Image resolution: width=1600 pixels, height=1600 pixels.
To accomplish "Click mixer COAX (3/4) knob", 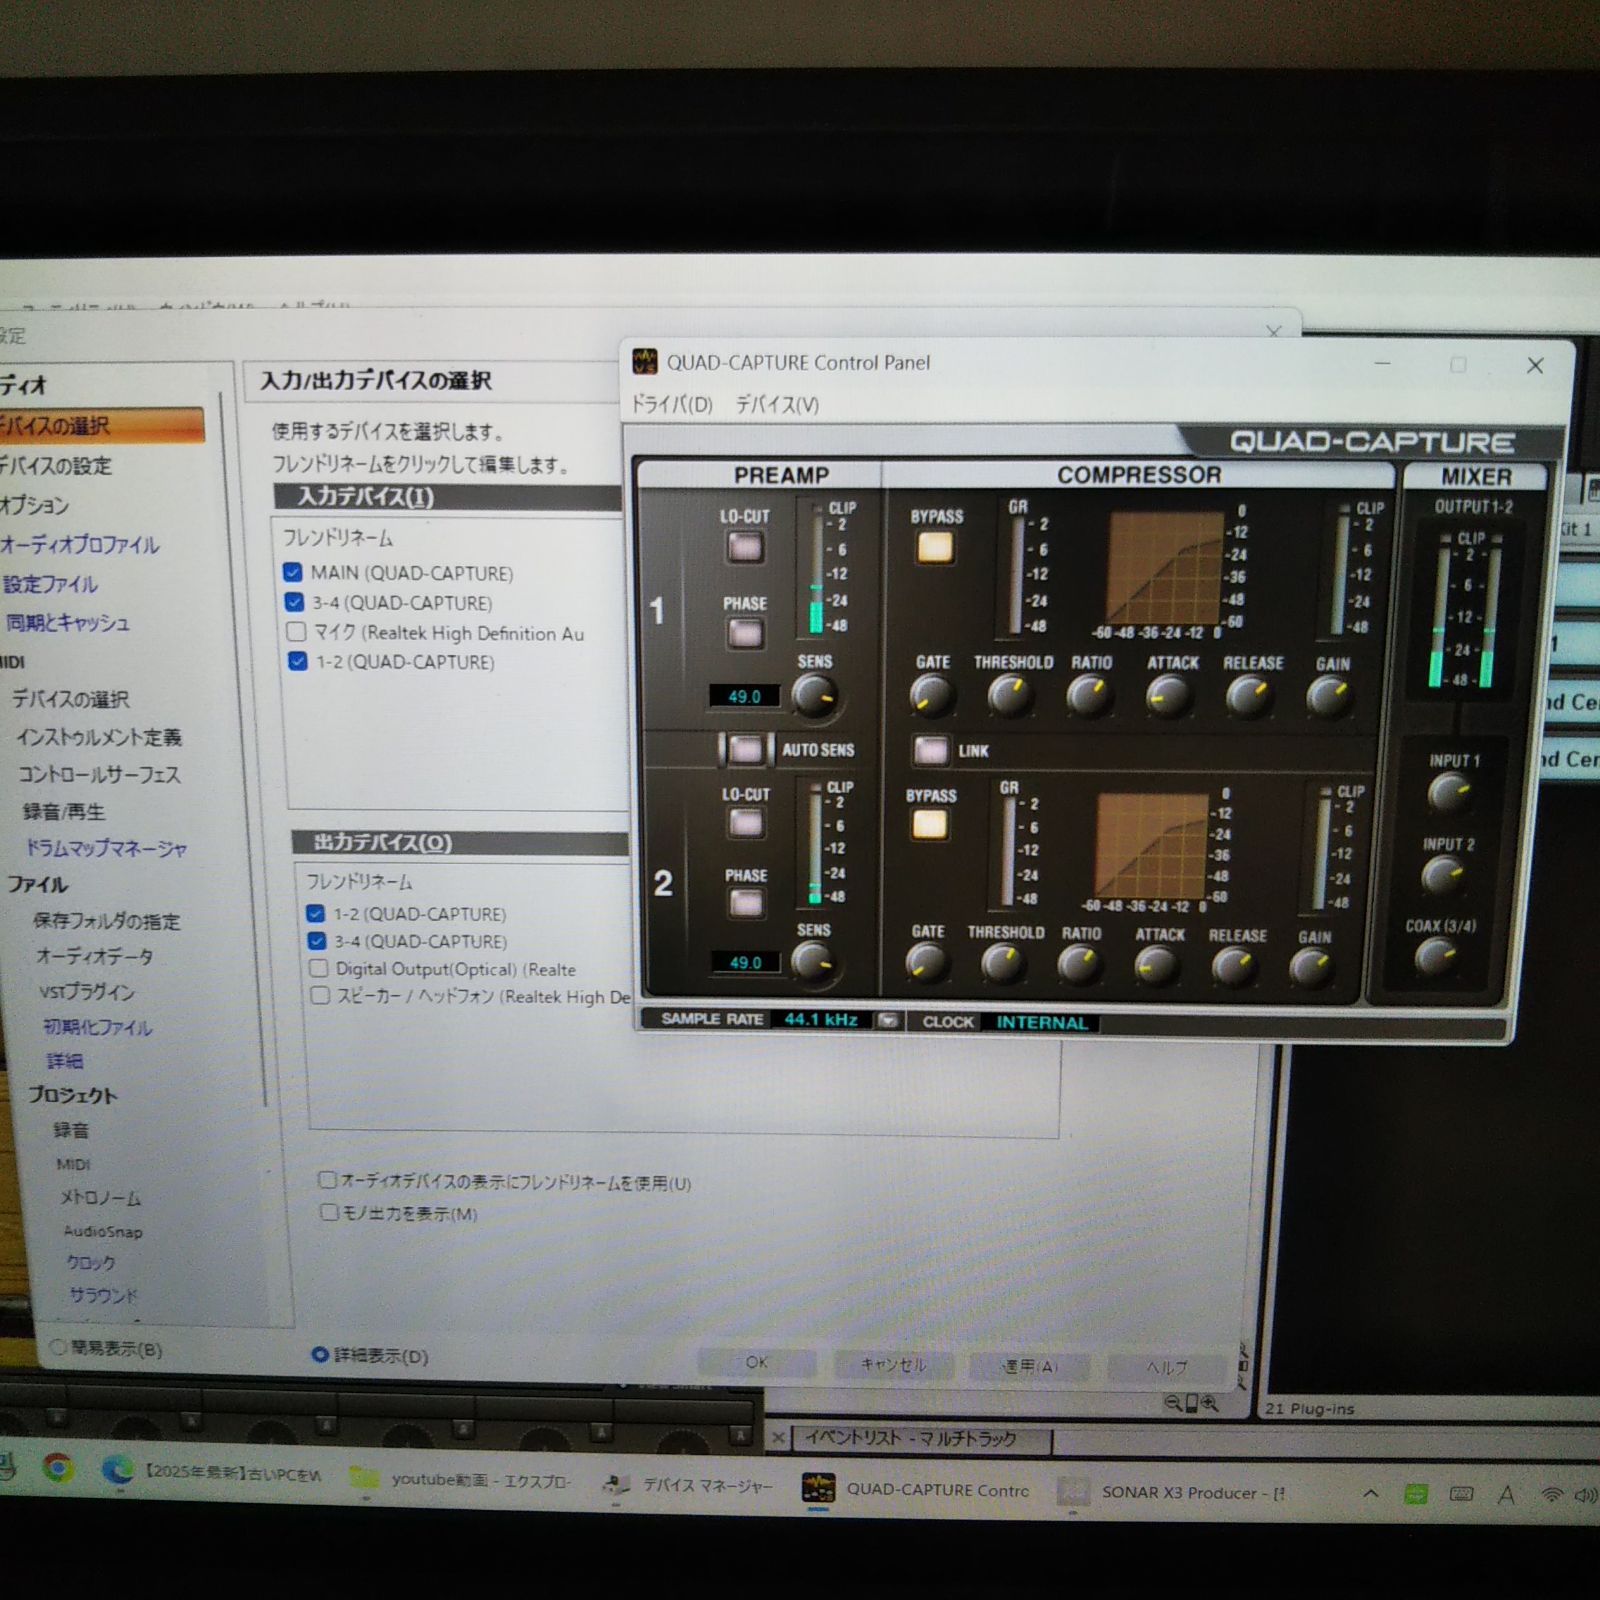I will pos(1436,958).
